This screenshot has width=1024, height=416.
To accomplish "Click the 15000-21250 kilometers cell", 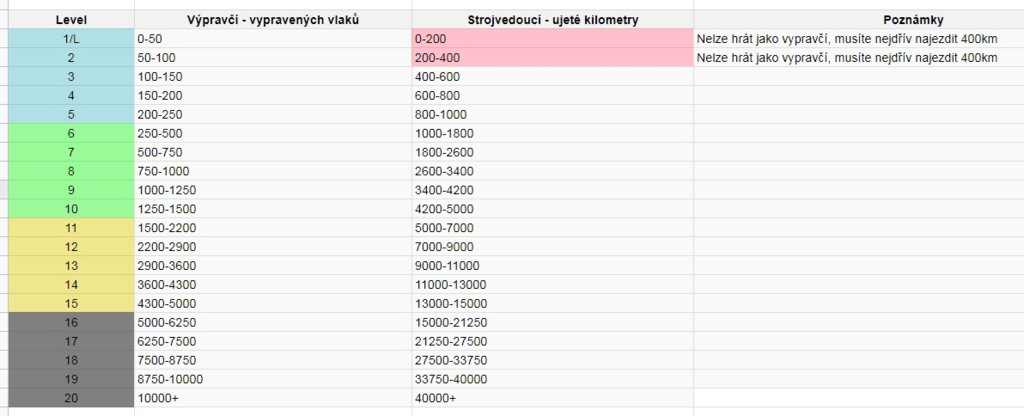I will point(552,323).
